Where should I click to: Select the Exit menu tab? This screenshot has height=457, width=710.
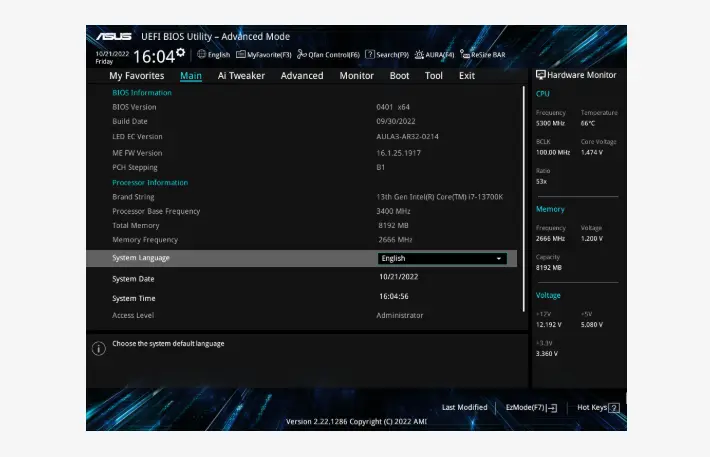467,76
